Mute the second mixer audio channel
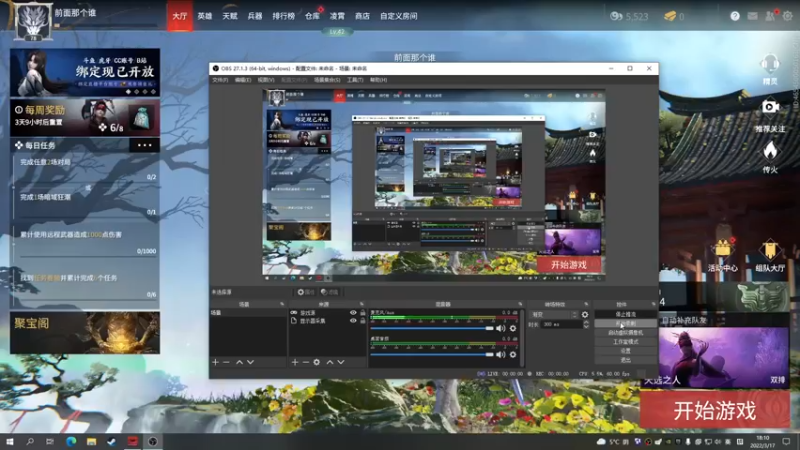800x450 pixels. [x=501, y=354]
